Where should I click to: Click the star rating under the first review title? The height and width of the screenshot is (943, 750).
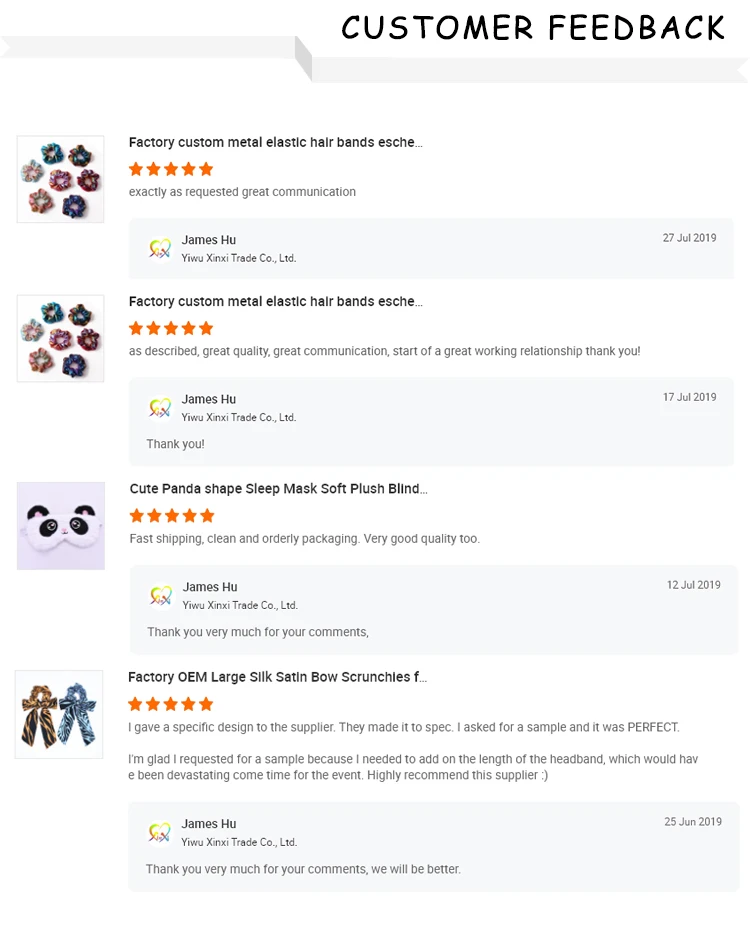[171, 169]
